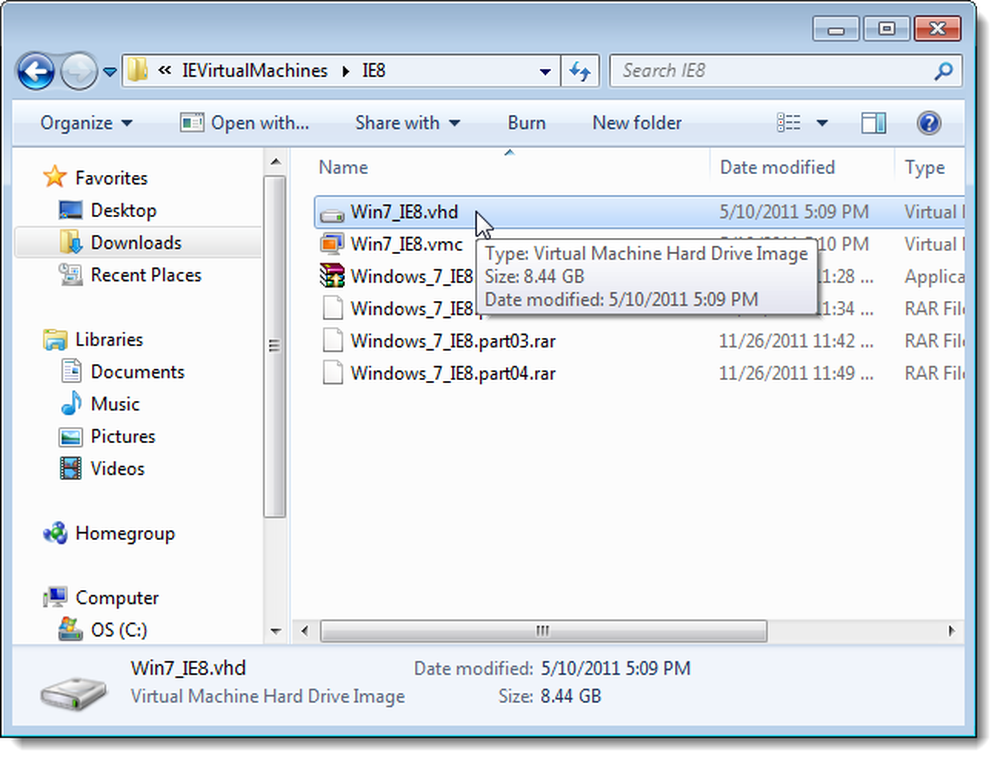Viewport: 1000px width, 761px height.
Task: Select Windows_7_IE8.part03.rar file
Action: click(453, 341)
